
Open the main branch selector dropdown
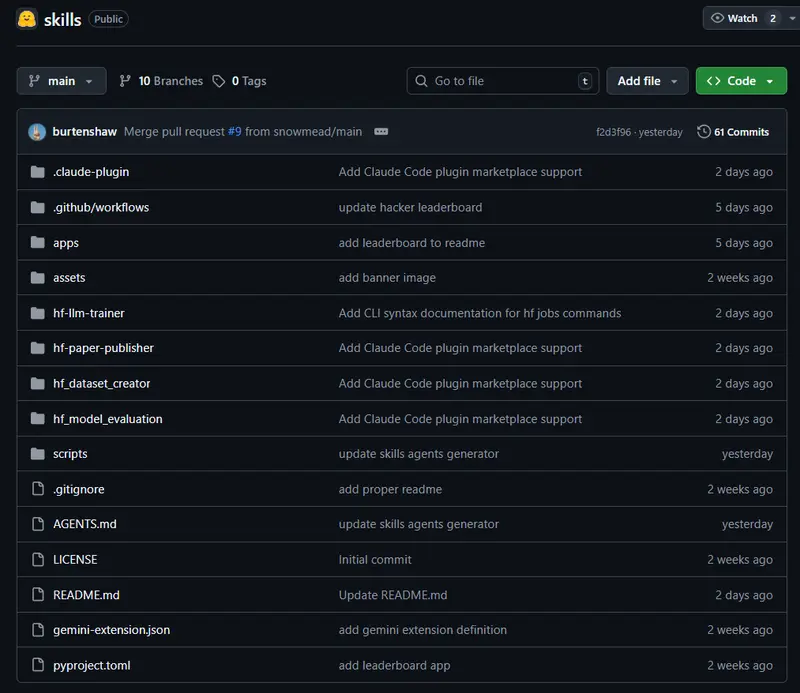click(61, 81)
